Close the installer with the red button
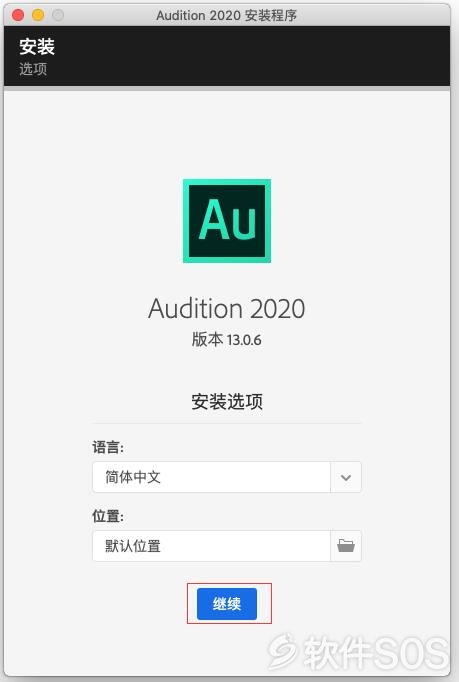 18,15
